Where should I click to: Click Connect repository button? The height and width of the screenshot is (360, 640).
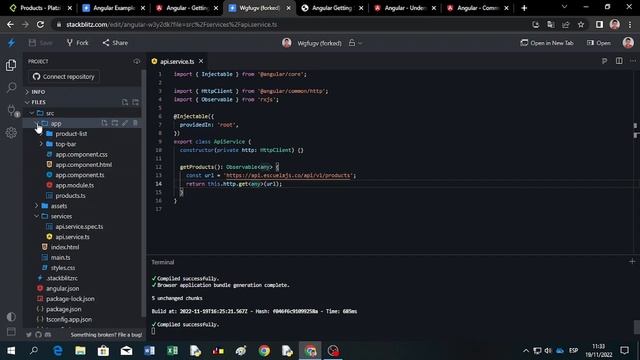[x=64, y=76]
